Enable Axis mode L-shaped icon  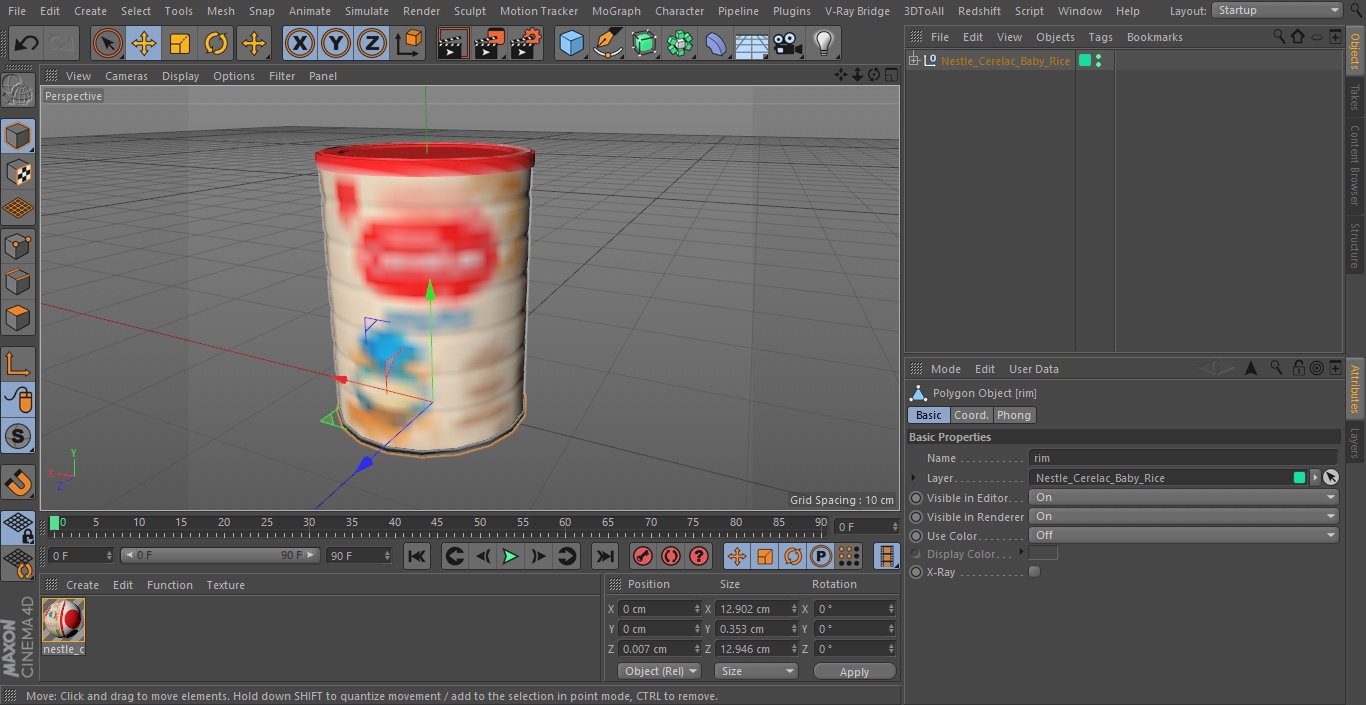pos(18,364)
